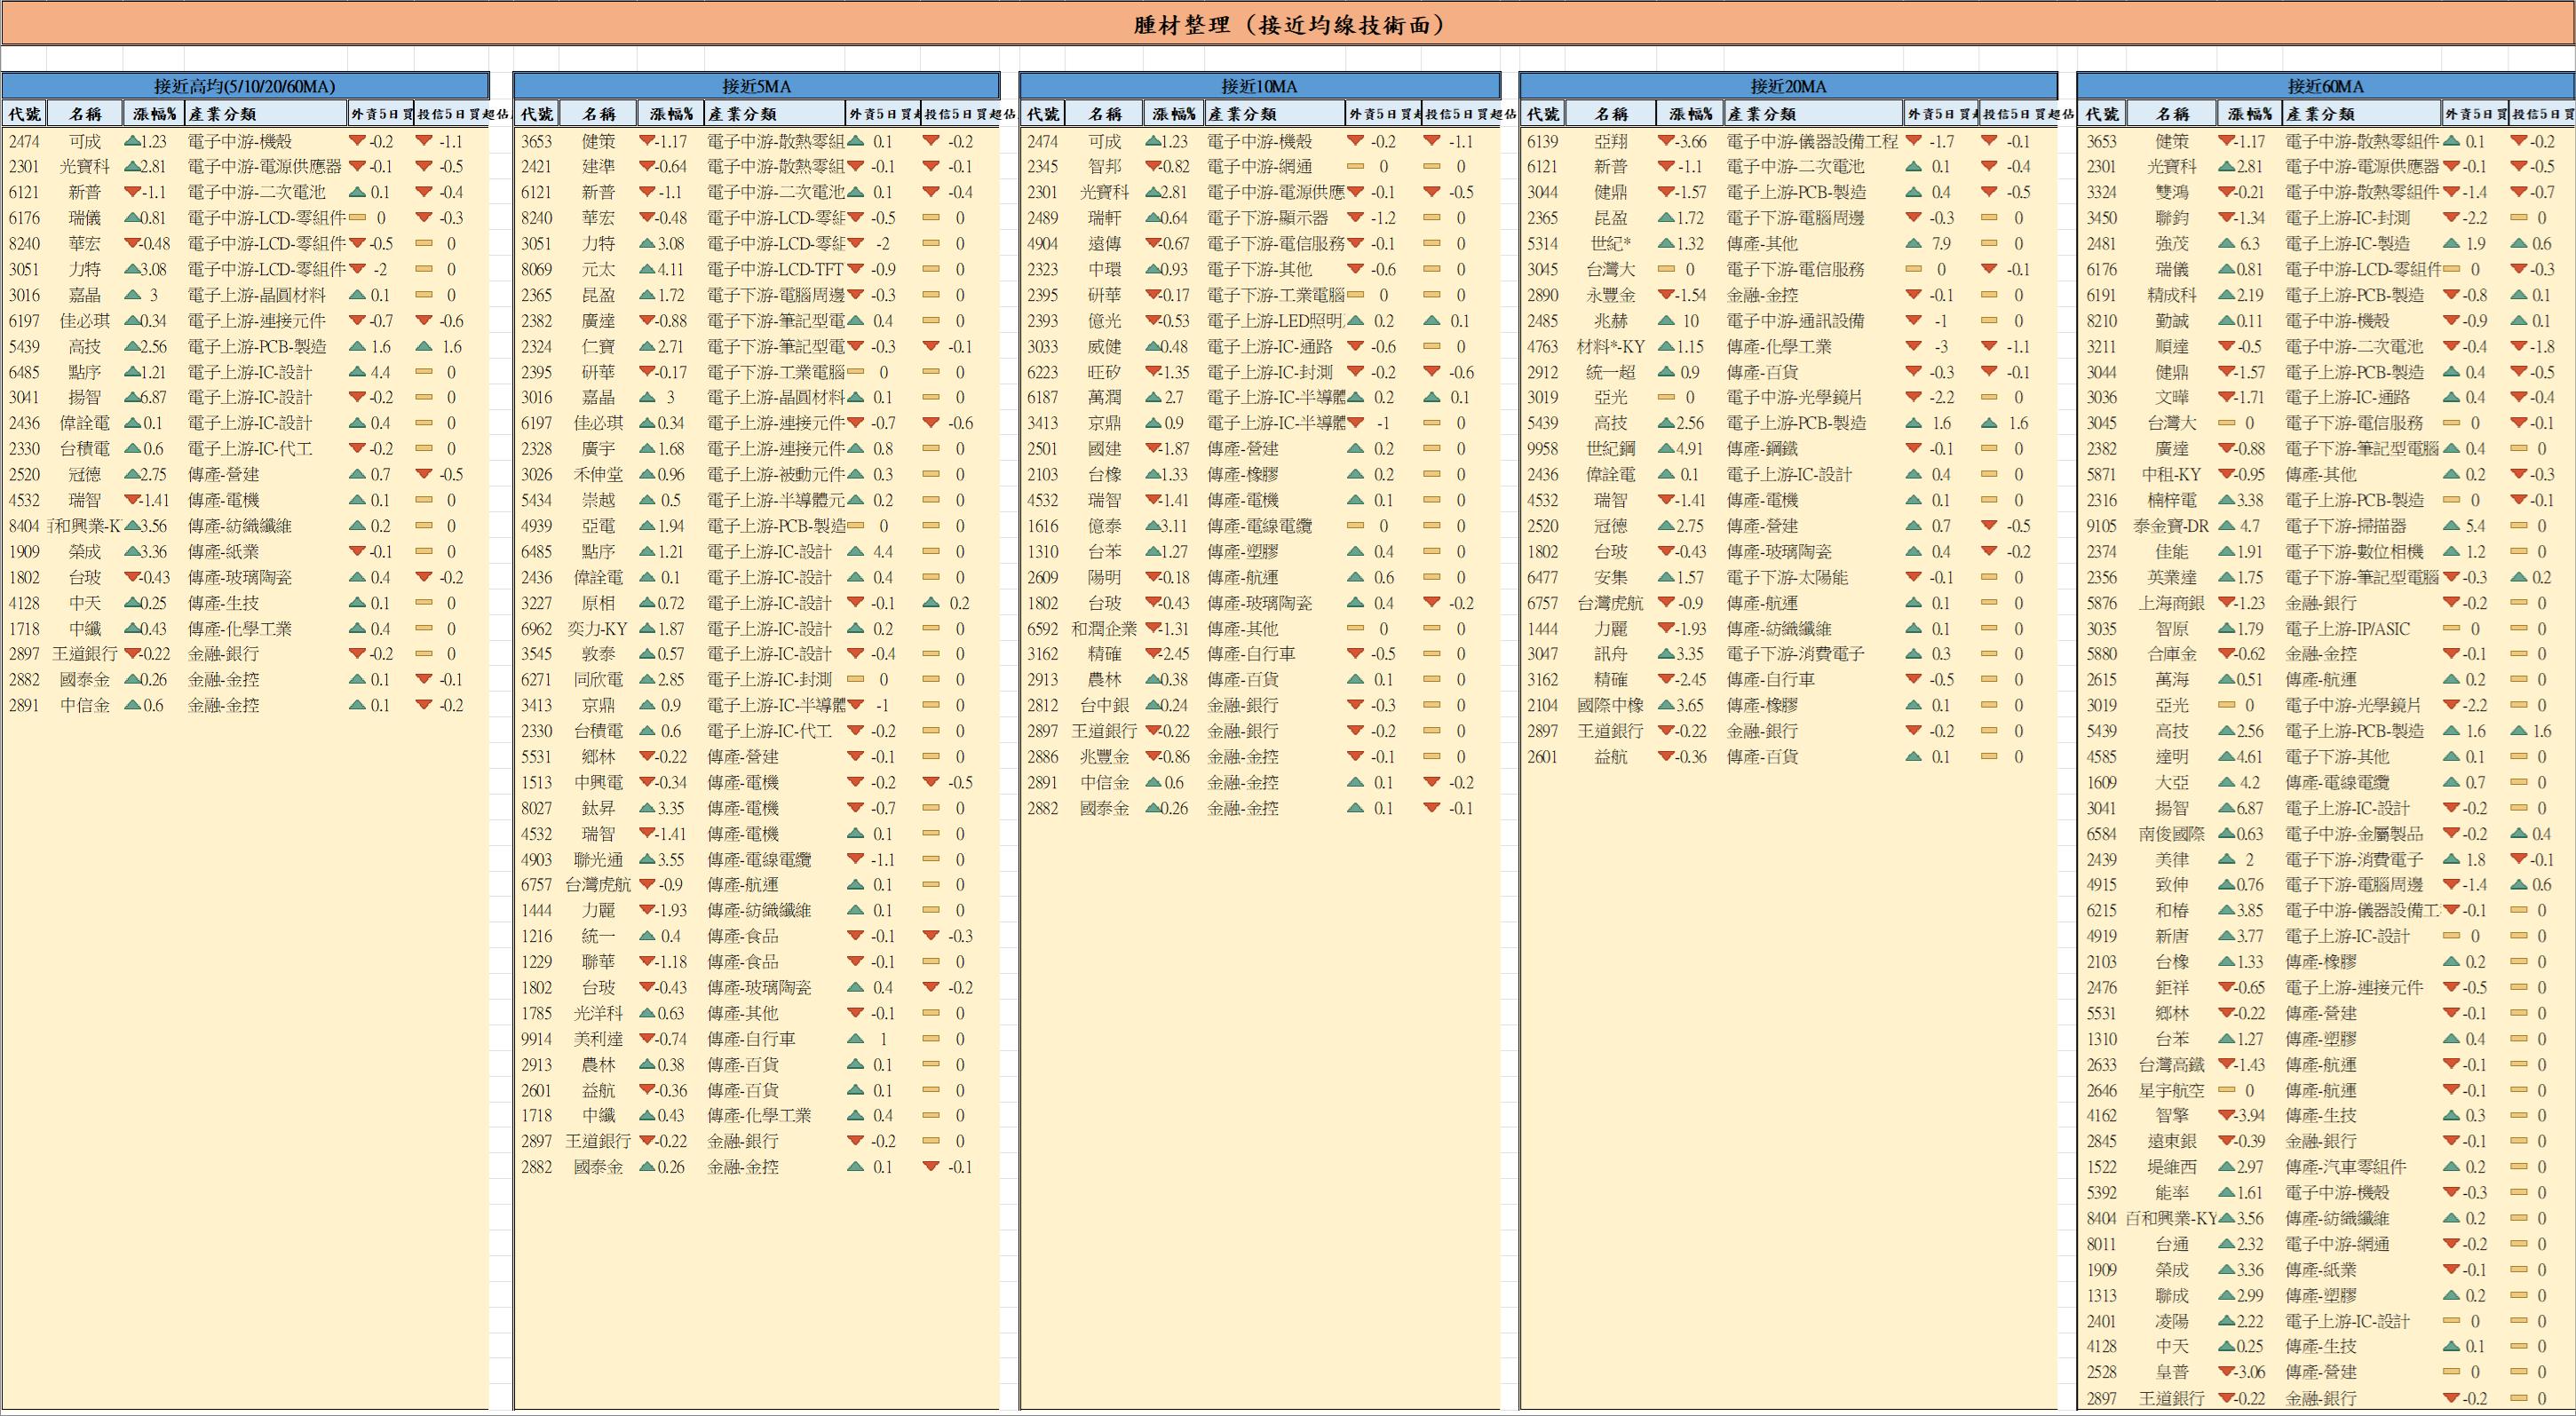Click yellow flat dash beside 星宇航空 0 change

click(2227, 1090)
